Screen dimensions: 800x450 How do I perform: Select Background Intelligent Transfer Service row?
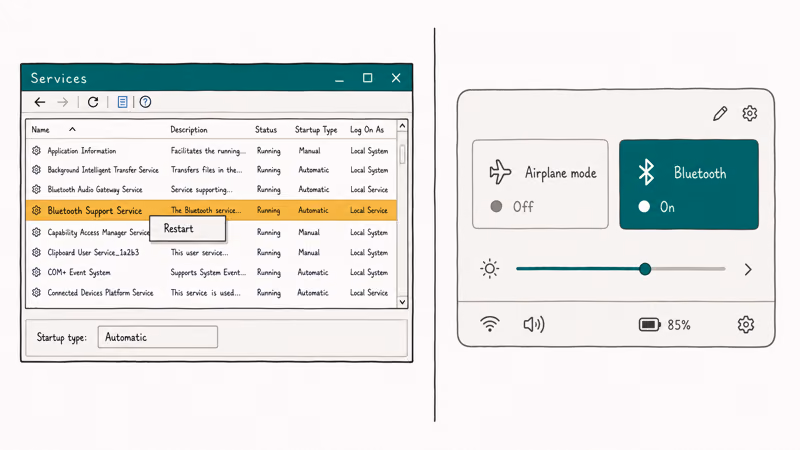(211, 169)
